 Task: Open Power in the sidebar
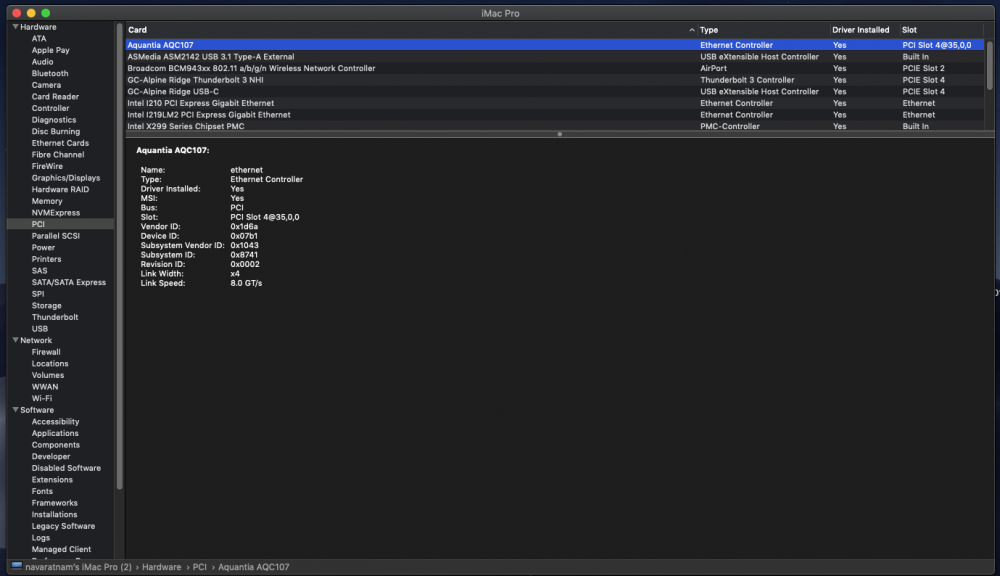click(x=43, y=247)
